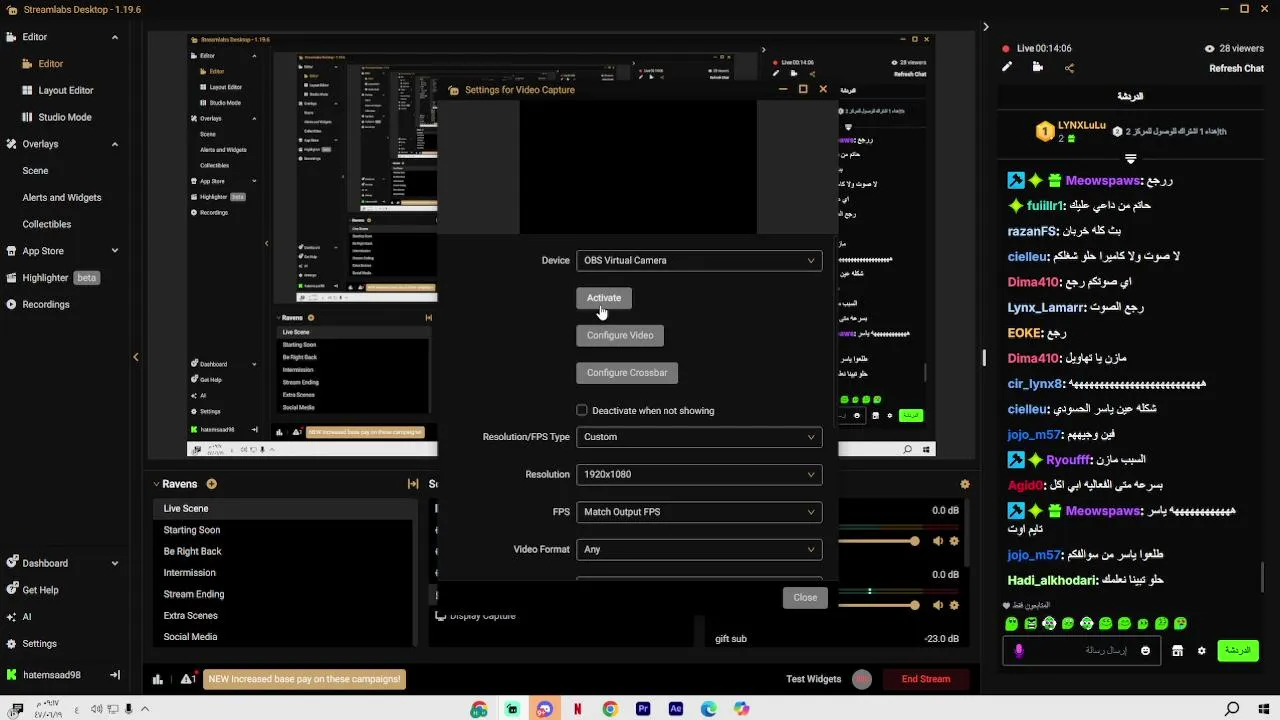Viewport: 1280px width, 720px height.
Task: Open second mixer source settings gear
Action: pos(954,605)
